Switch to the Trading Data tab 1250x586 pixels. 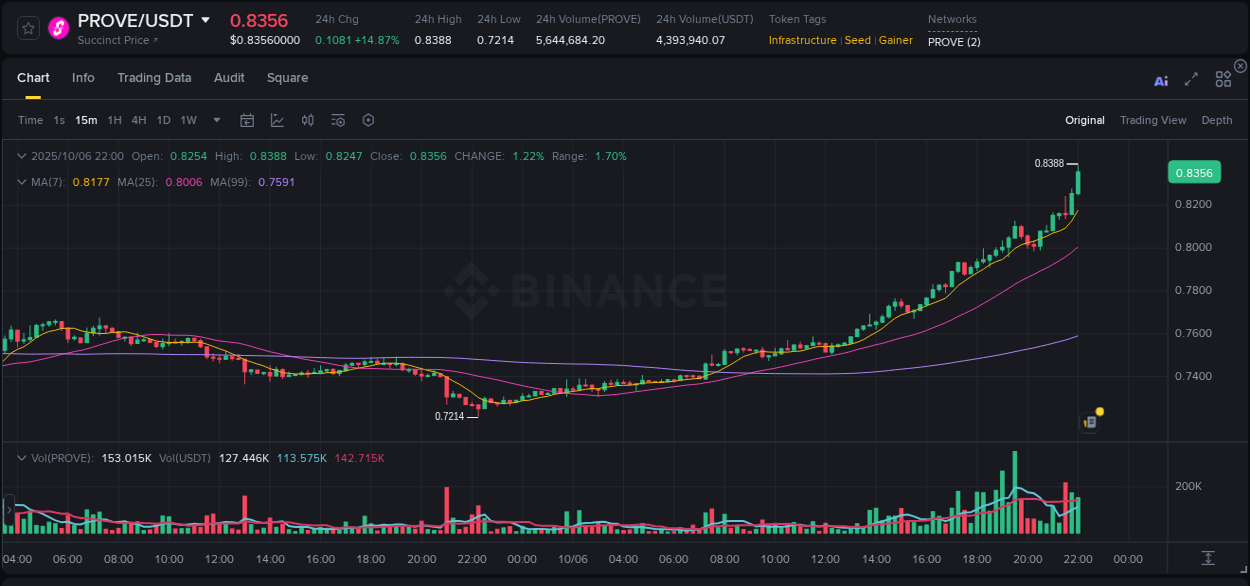pyautogui.click(x=154, y=77)
